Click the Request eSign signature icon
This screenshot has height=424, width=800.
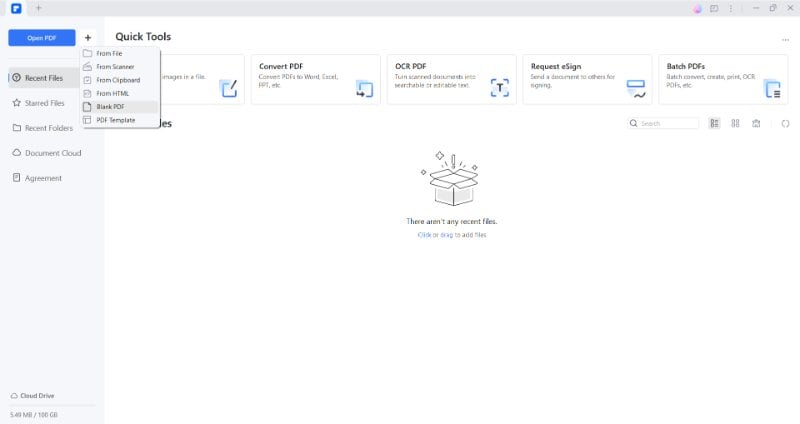pos(636,89)
